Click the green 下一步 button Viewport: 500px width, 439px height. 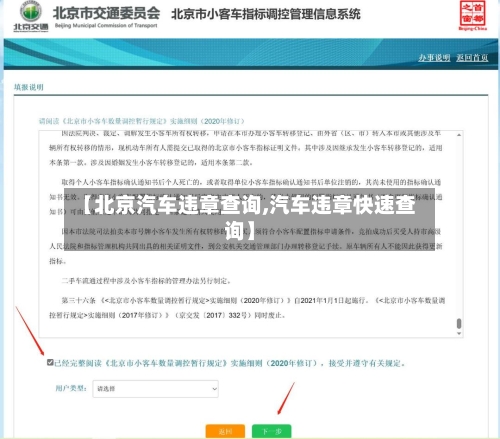coord(272,431)
